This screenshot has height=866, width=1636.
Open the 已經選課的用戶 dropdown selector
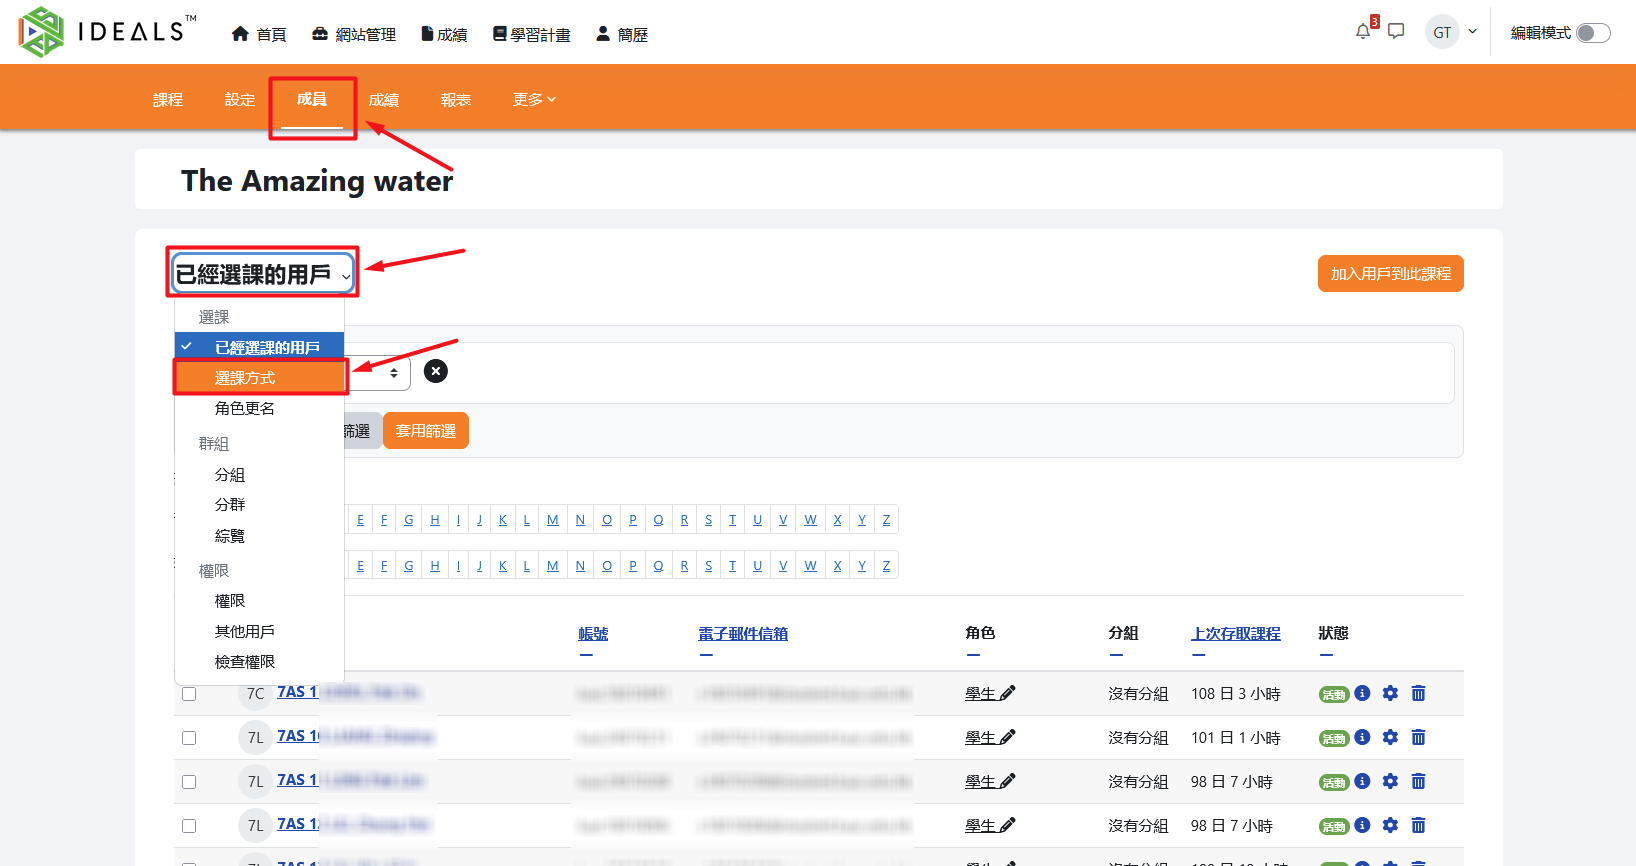pyautogui.click(x=262, y=274)
